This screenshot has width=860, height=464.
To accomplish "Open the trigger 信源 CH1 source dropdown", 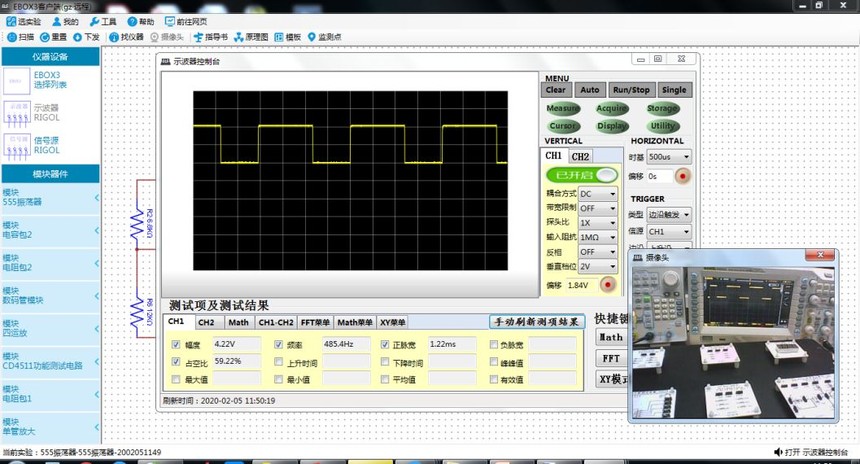I will (669, 231).
